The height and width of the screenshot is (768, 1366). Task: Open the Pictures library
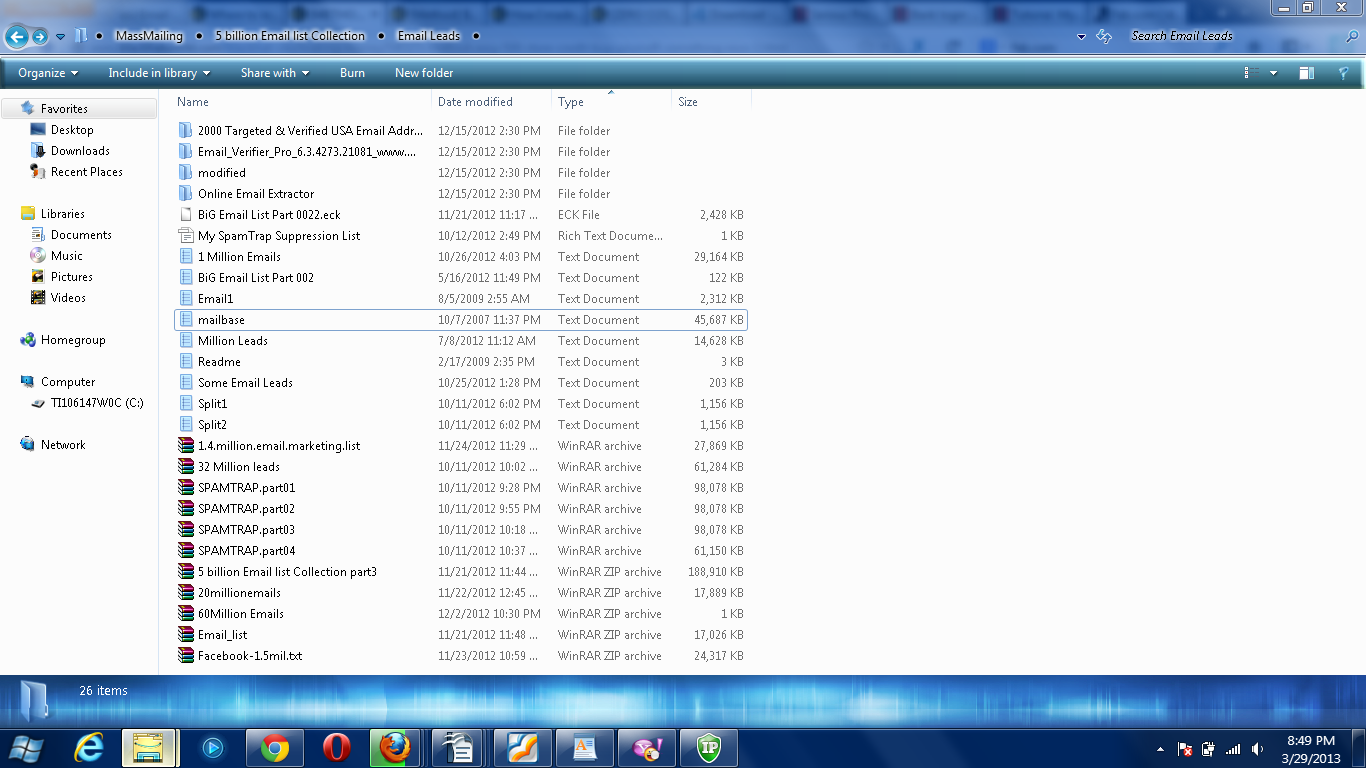(x=71, y=277)
